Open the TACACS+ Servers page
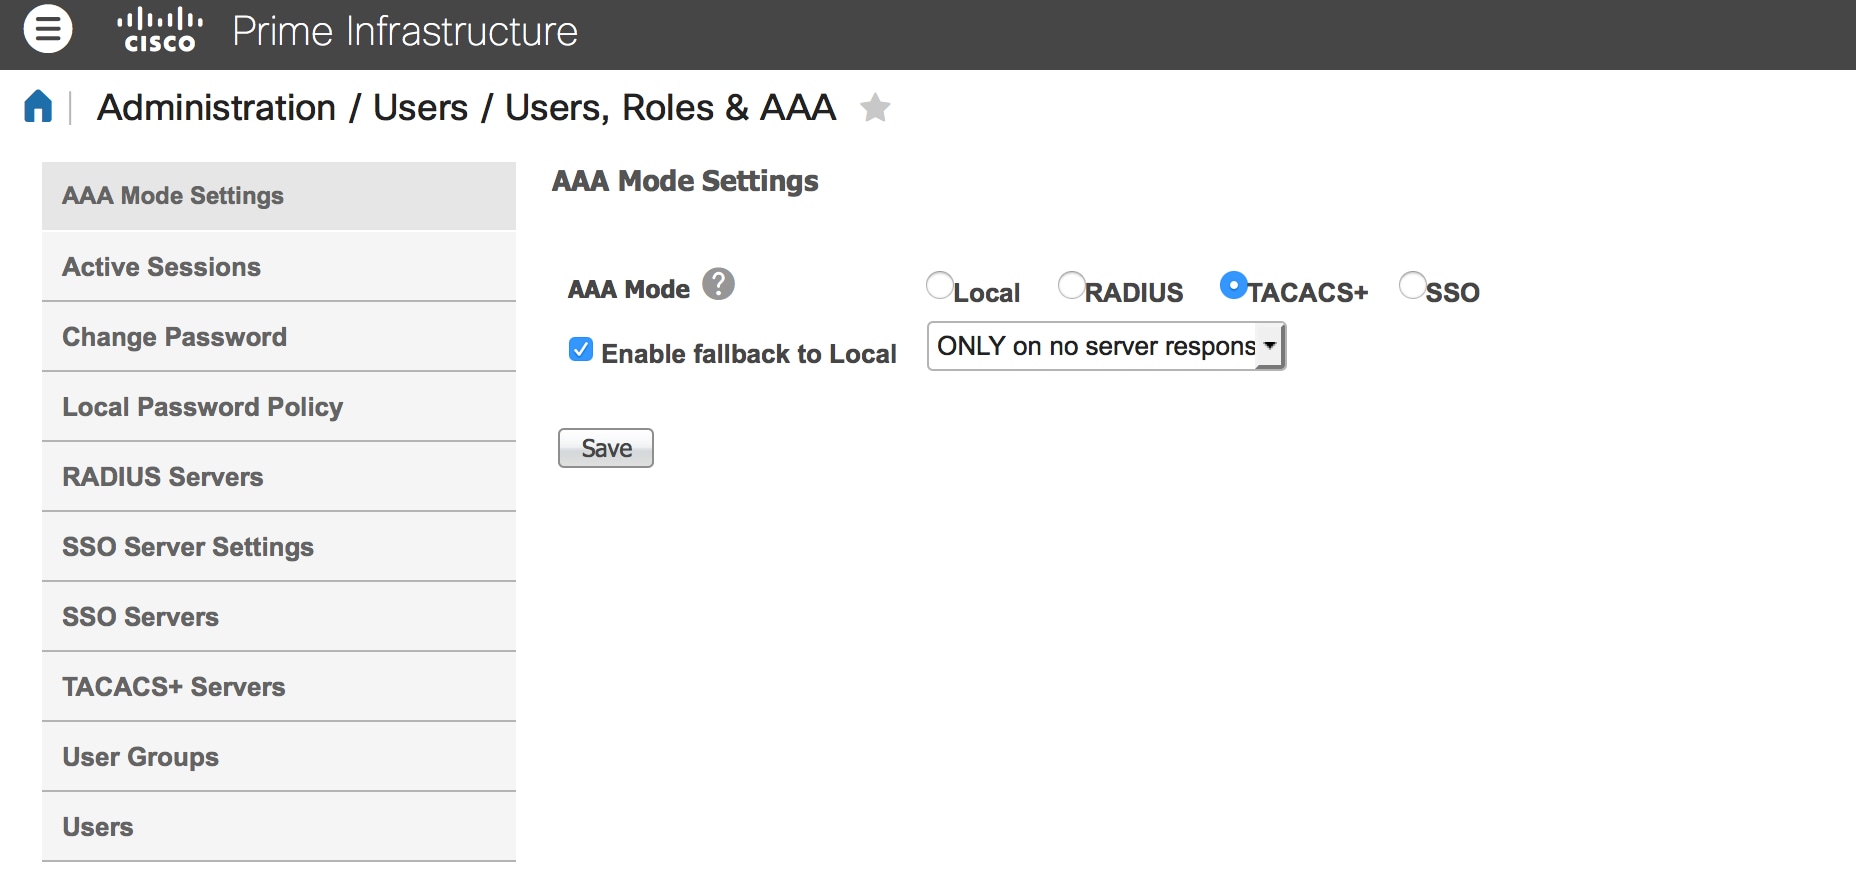 (x=279, y=687)
